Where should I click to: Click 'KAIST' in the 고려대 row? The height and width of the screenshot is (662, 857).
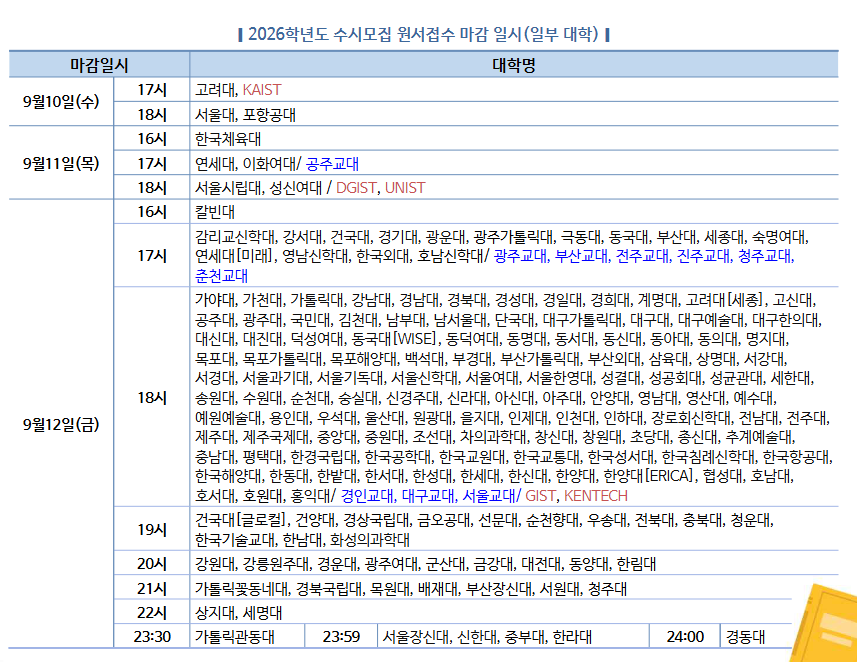click(262, 90)
